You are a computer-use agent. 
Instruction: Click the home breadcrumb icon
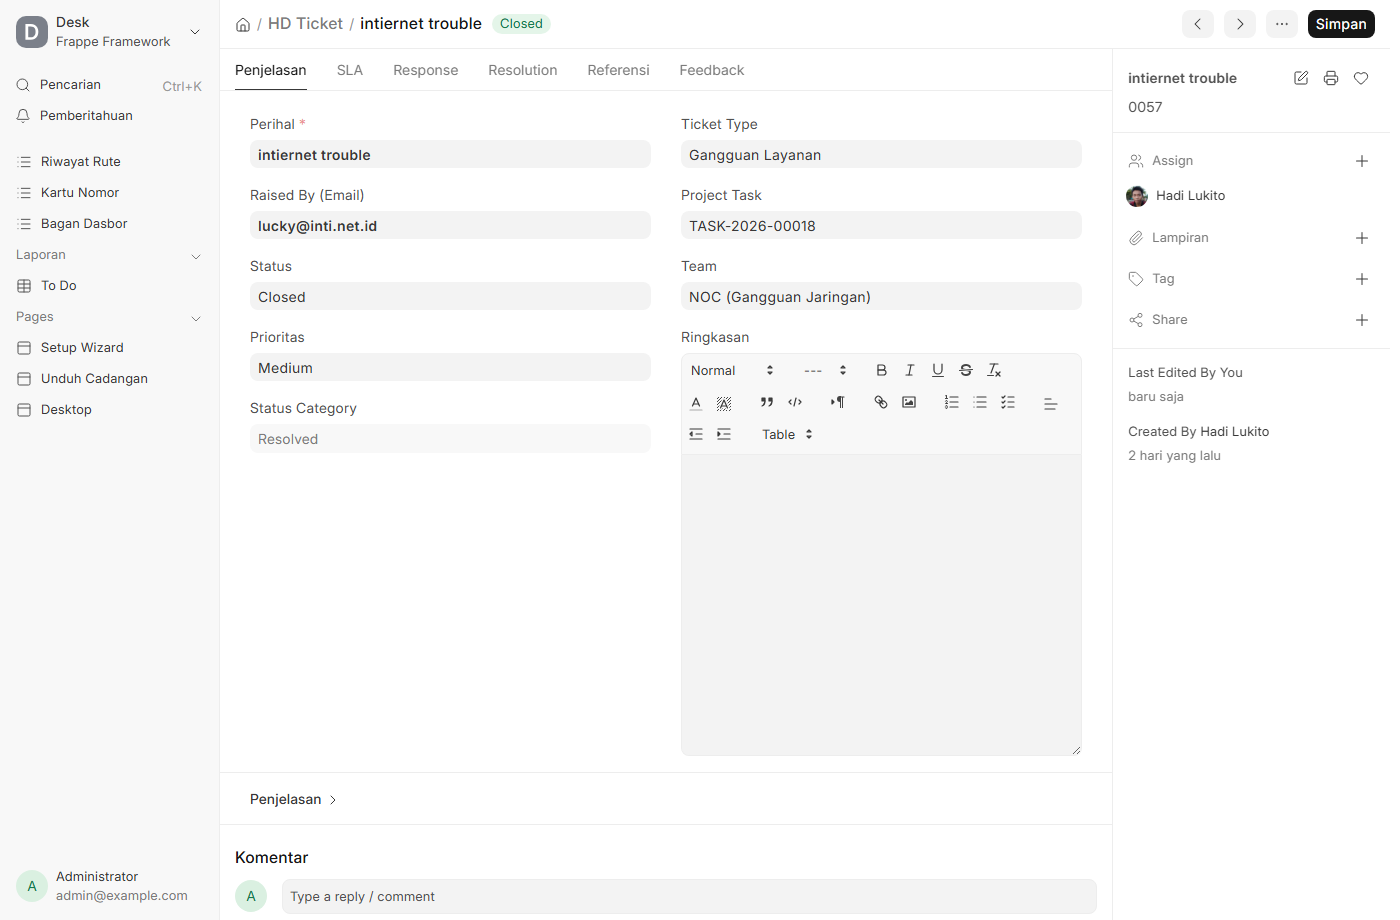pos(243,24)
